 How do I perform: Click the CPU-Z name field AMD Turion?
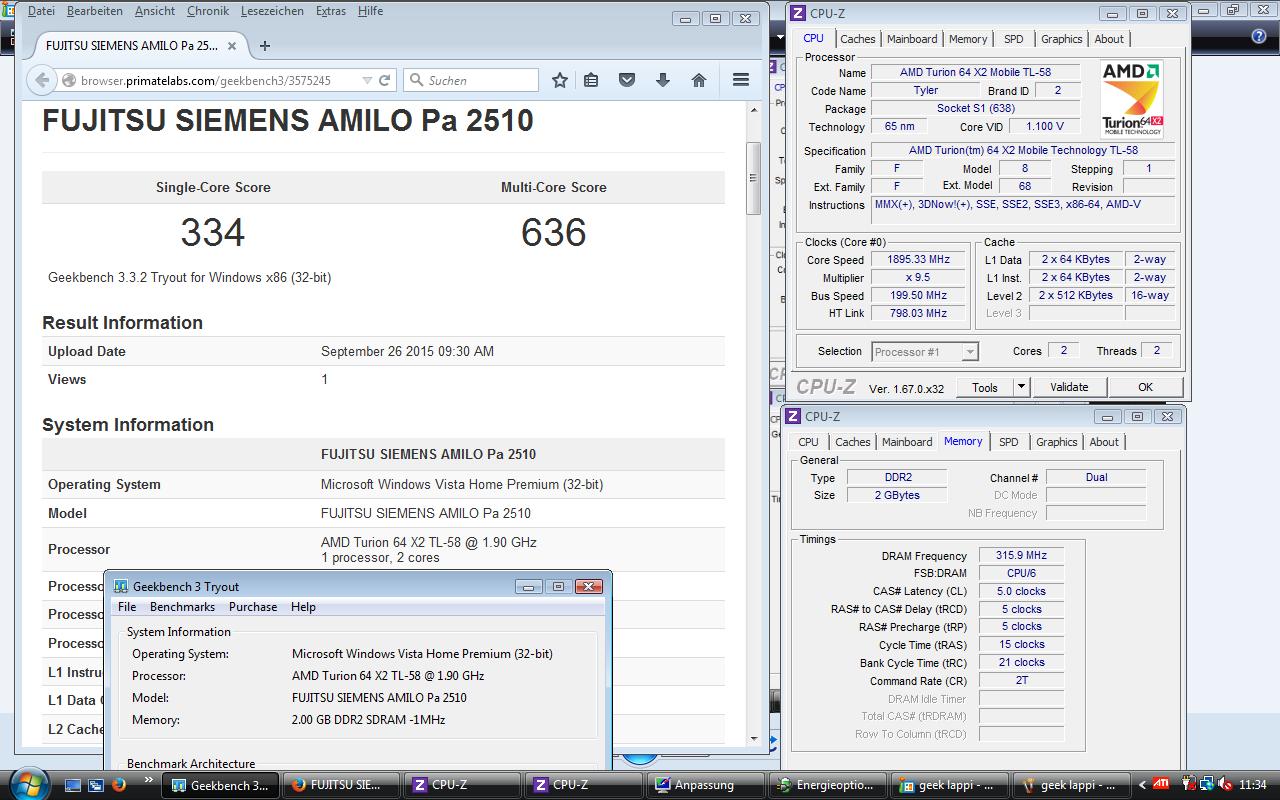pos(975,72)
